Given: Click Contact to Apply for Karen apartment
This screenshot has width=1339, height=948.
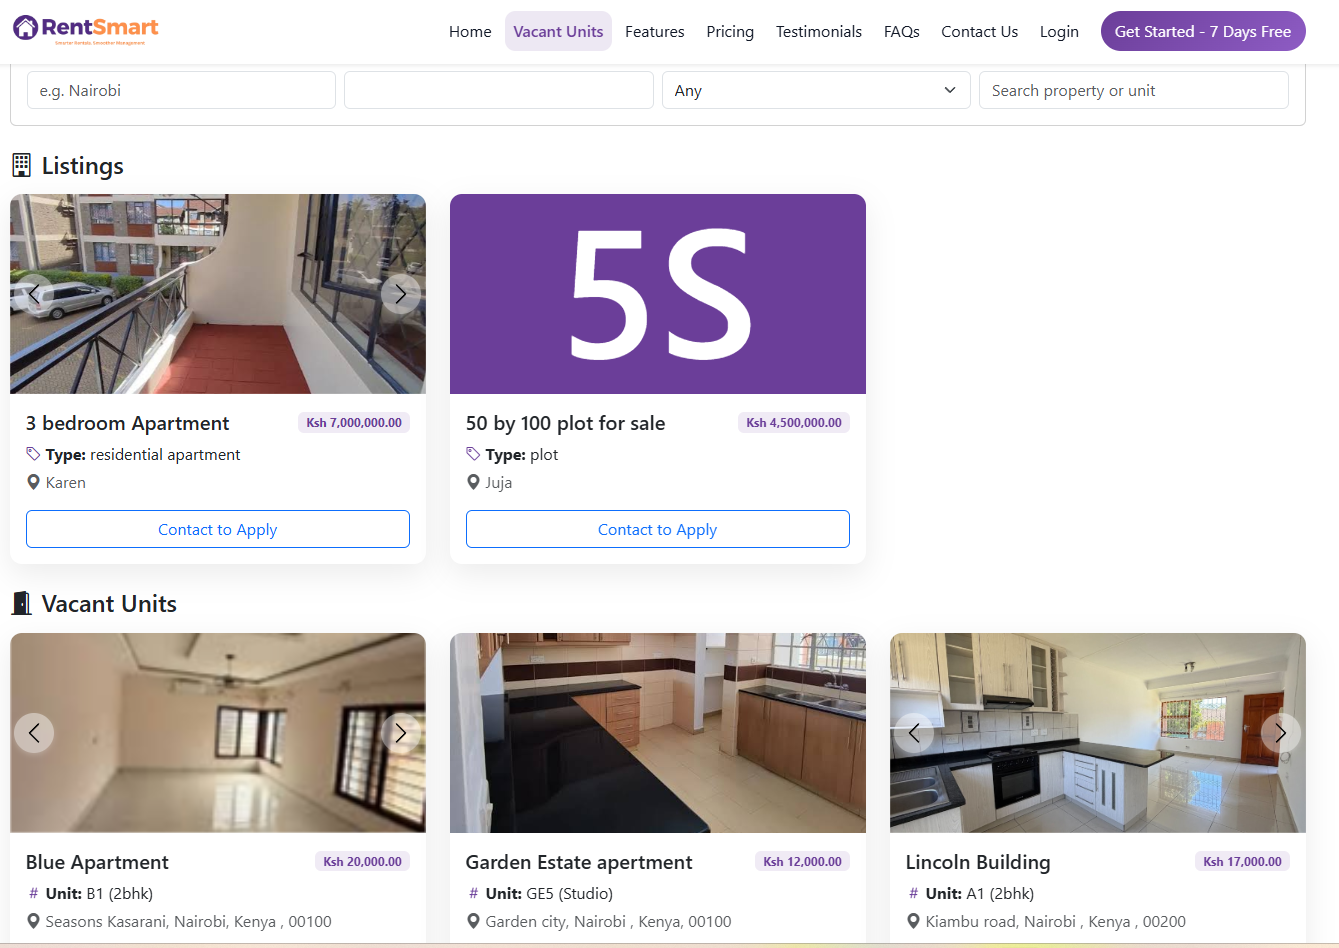Looking at the screenshot, I should tap(218, 529).
